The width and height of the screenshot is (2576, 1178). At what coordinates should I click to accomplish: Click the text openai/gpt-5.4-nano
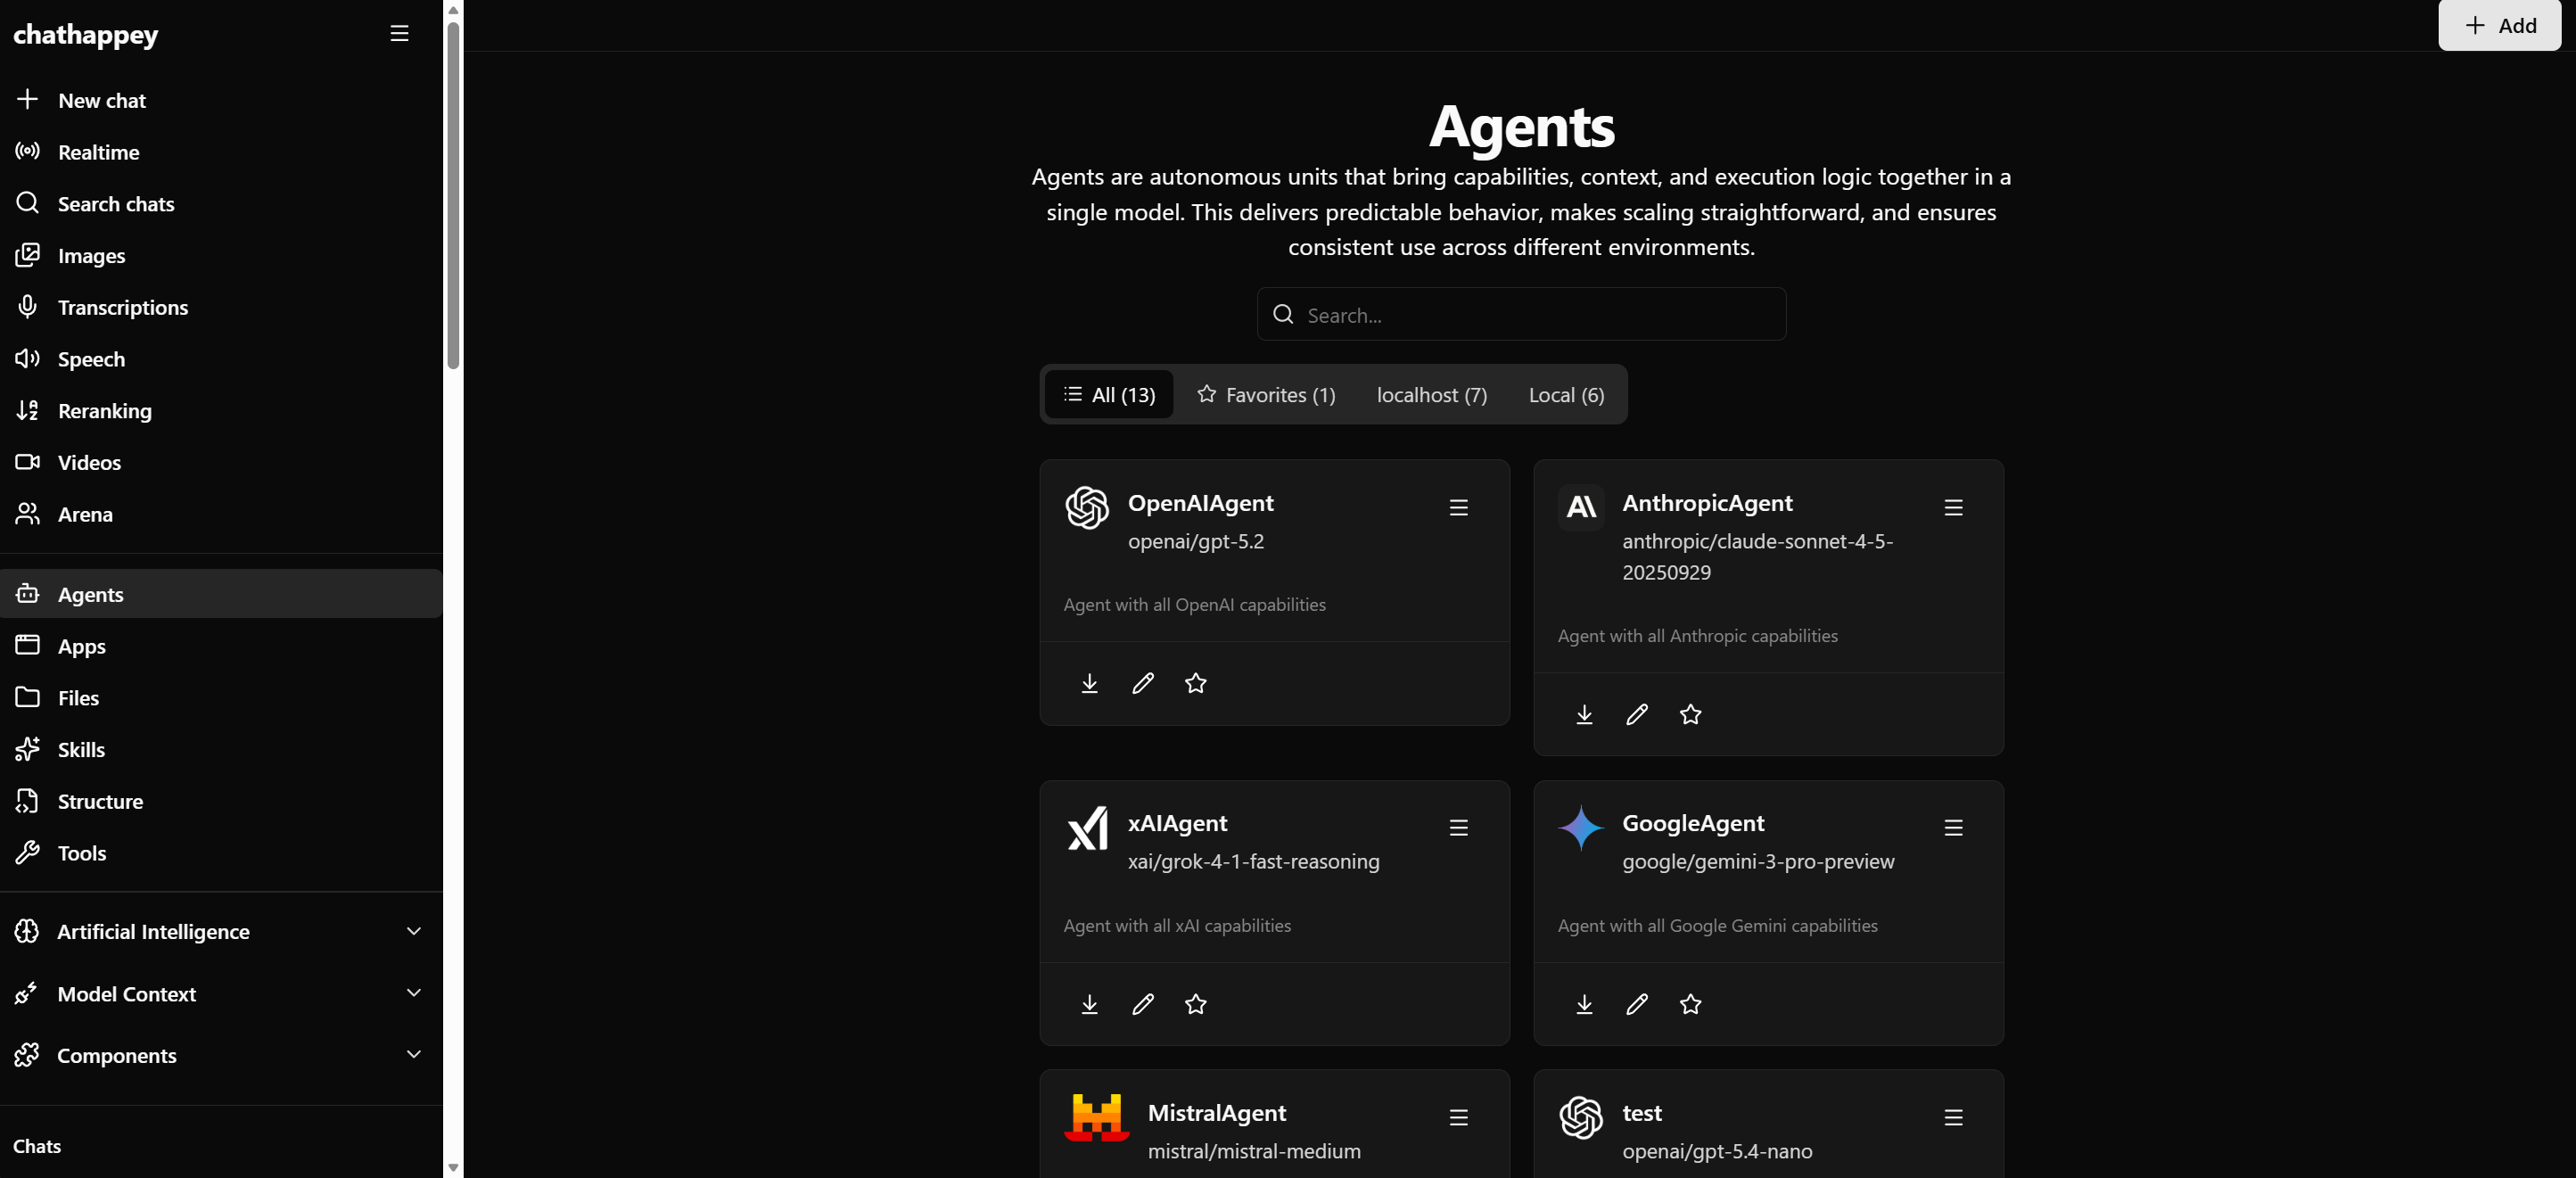click(1716, 1151)
